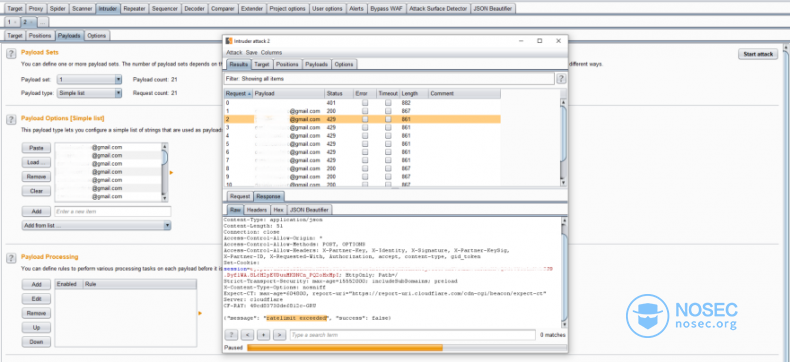Screen dimensions: 790x362
Task: Click Edit in Payload Processing
Action: (36, 299)
